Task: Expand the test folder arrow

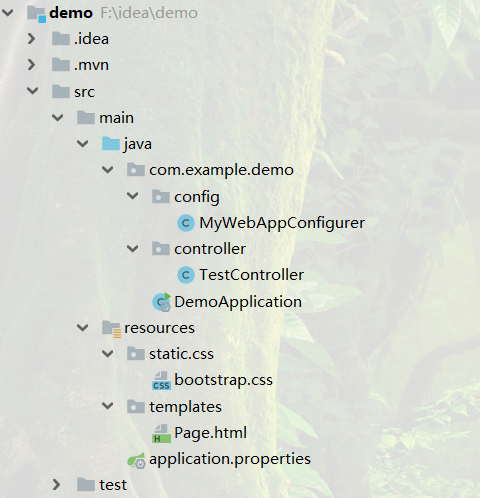Action: (x=57, y=485)
